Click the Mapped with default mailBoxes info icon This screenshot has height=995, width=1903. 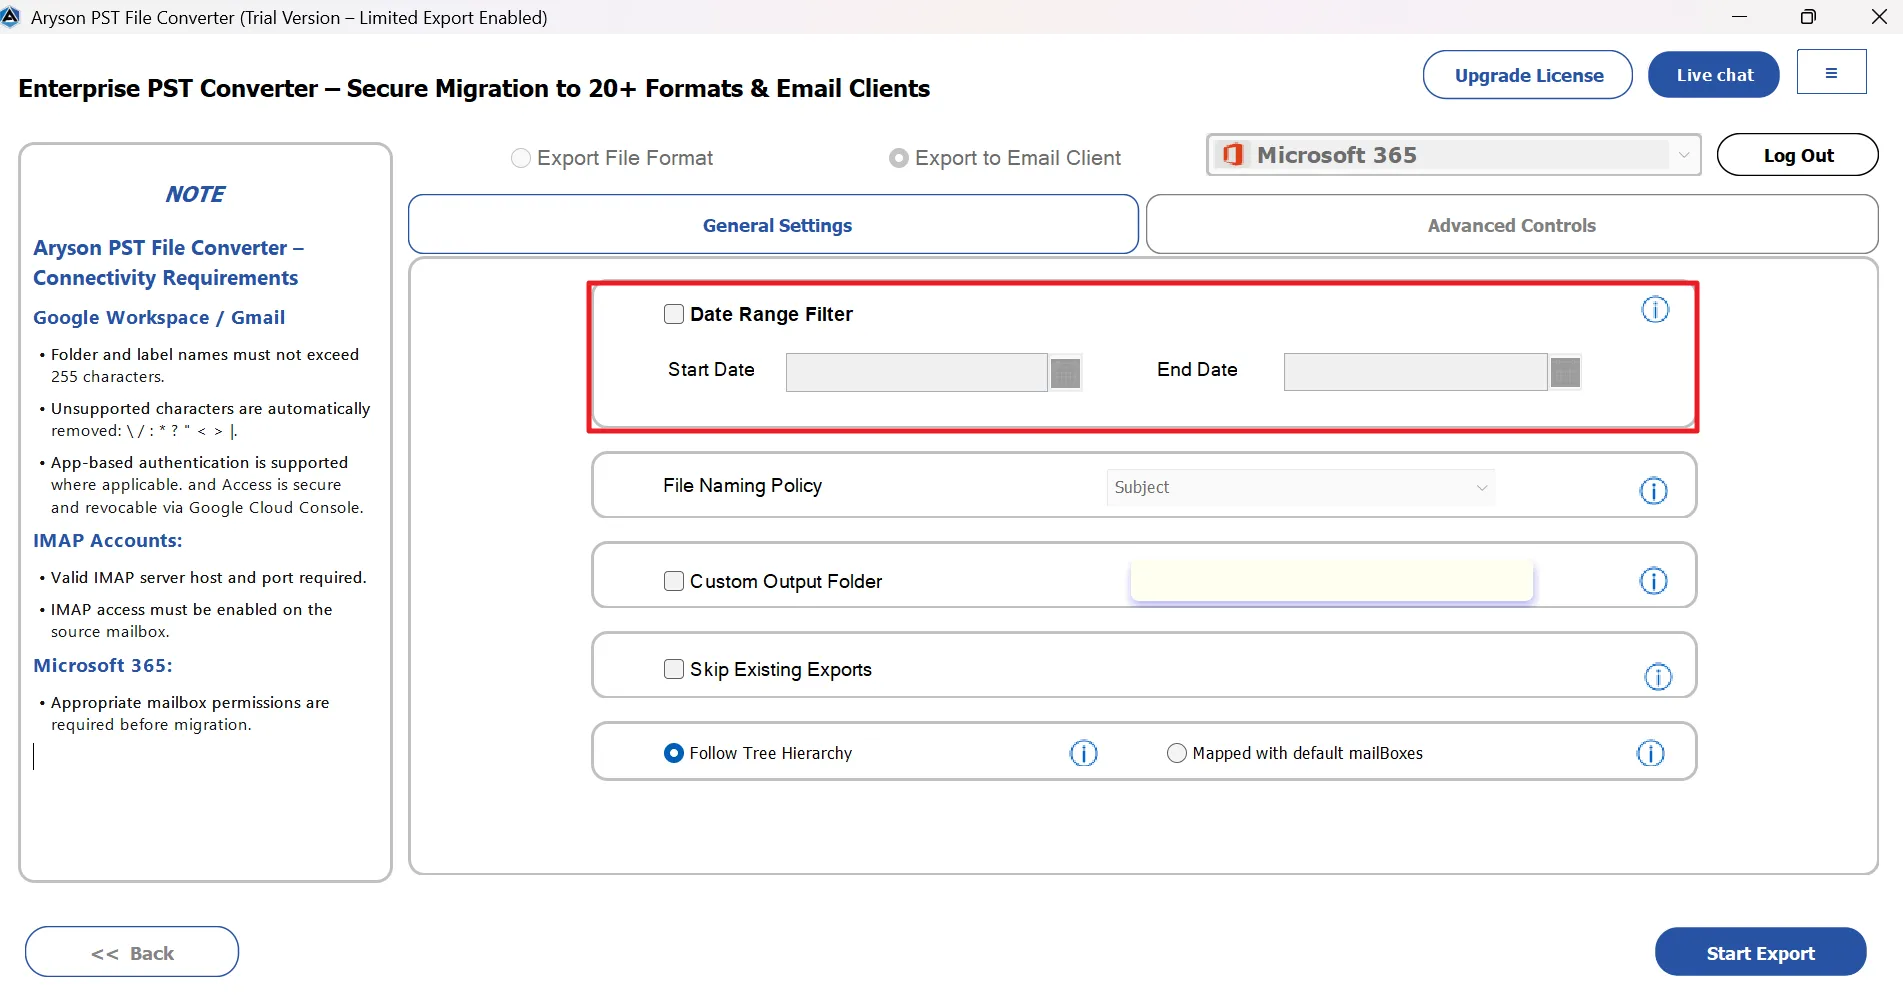pos(1651,753)
